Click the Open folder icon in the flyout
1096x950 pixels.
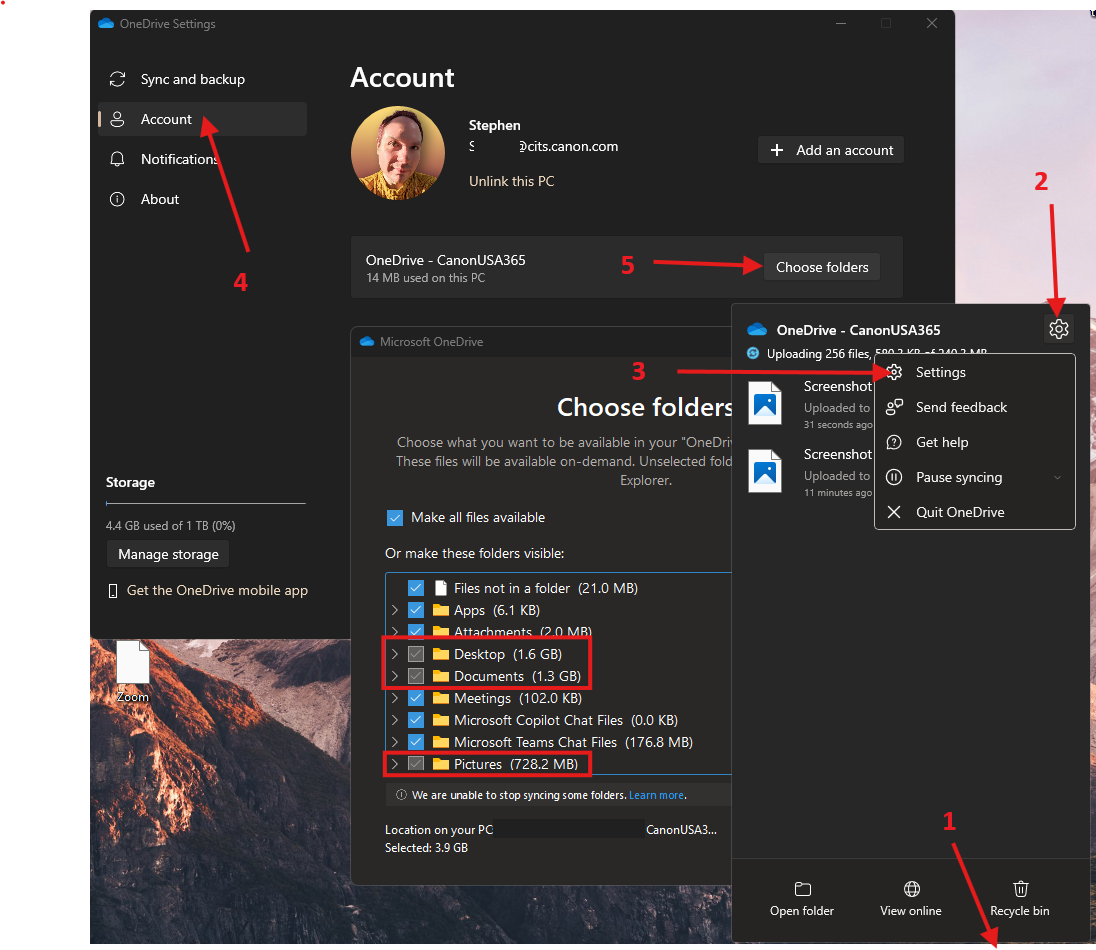[802, 888]
